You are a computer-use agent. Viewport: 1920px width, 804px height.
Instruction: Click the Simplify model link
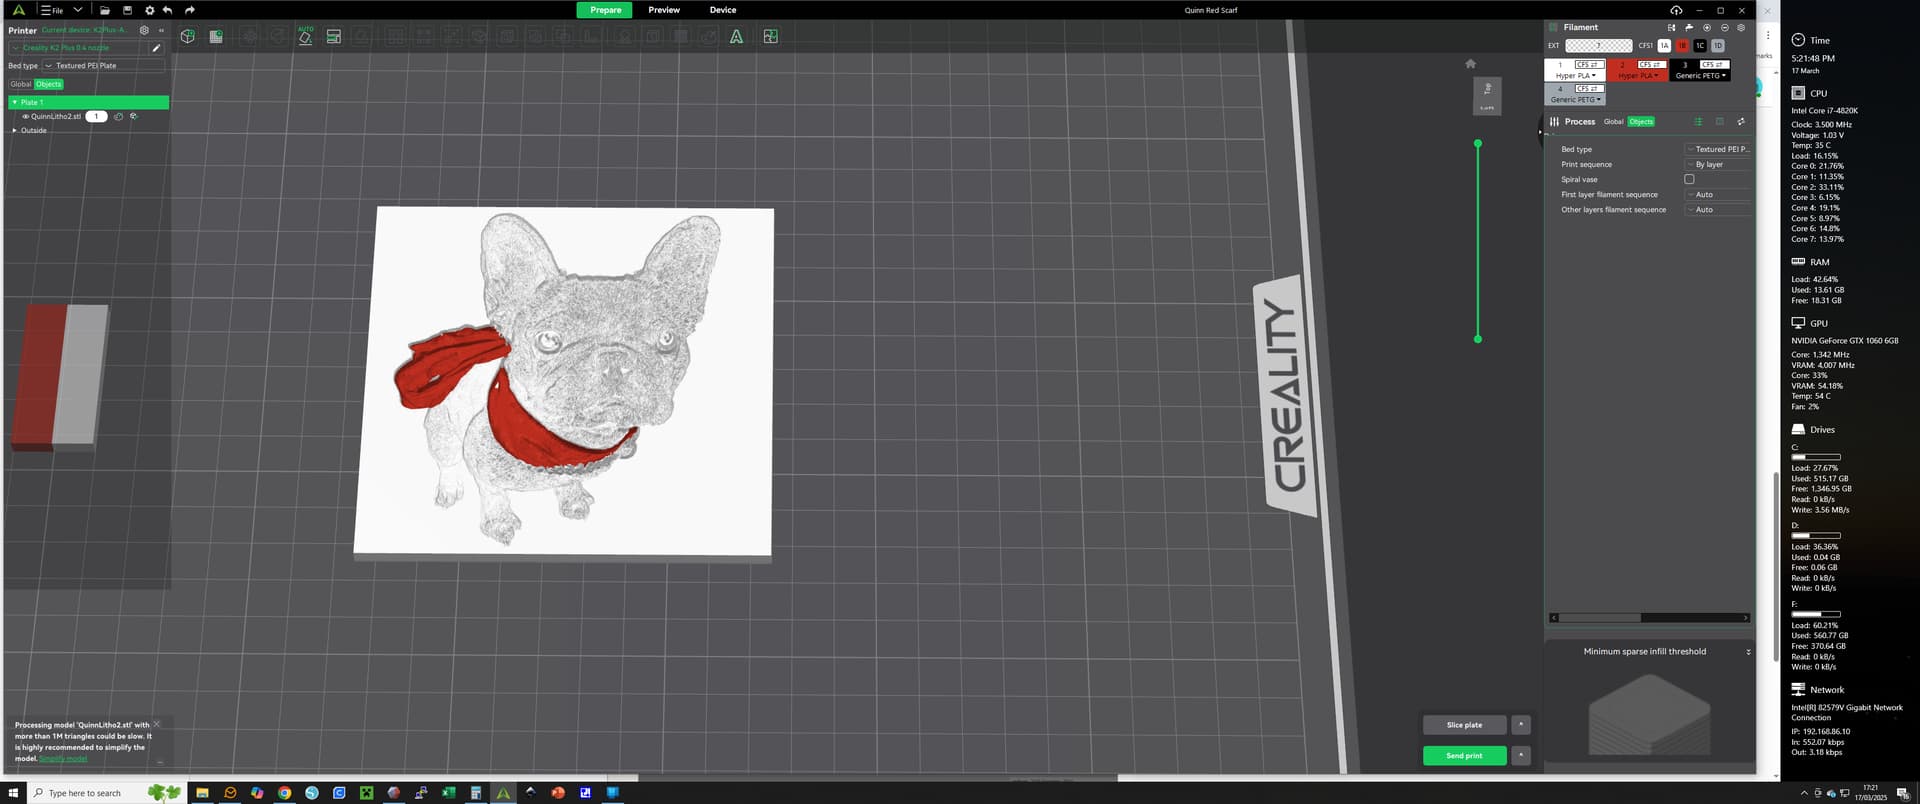63,759
